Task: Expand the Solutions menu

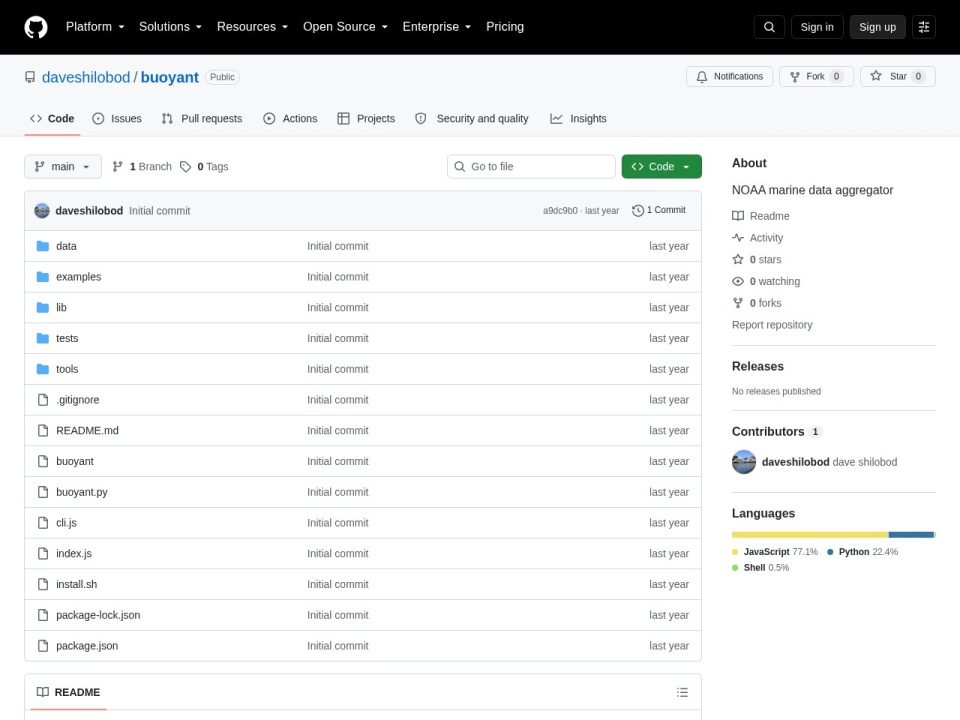Action: (170, 27)
